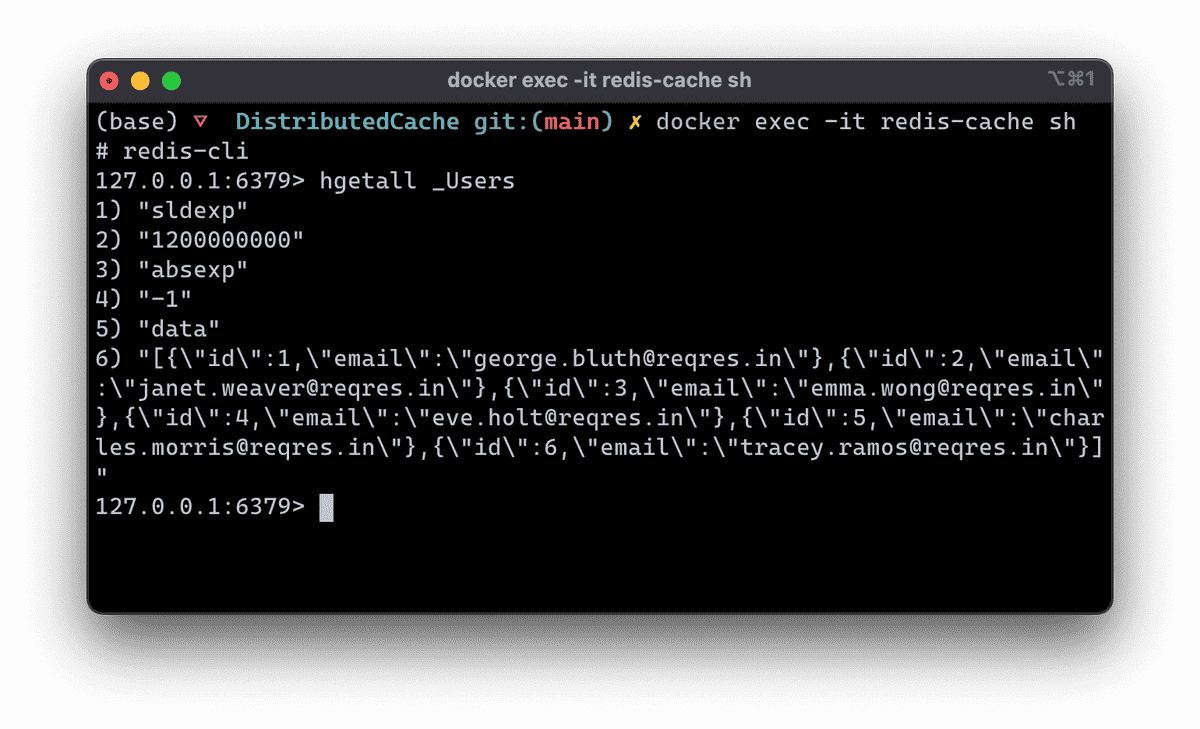This screenshot has width=1200, height=729.
Task: Click the "1200000000" value line
Action: pos(200,240)
